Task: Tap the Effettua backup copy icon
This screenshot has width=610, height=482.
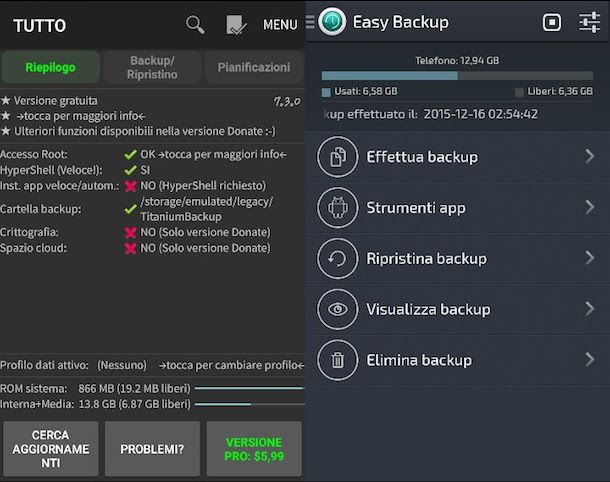Action: (x=338, y=157)
